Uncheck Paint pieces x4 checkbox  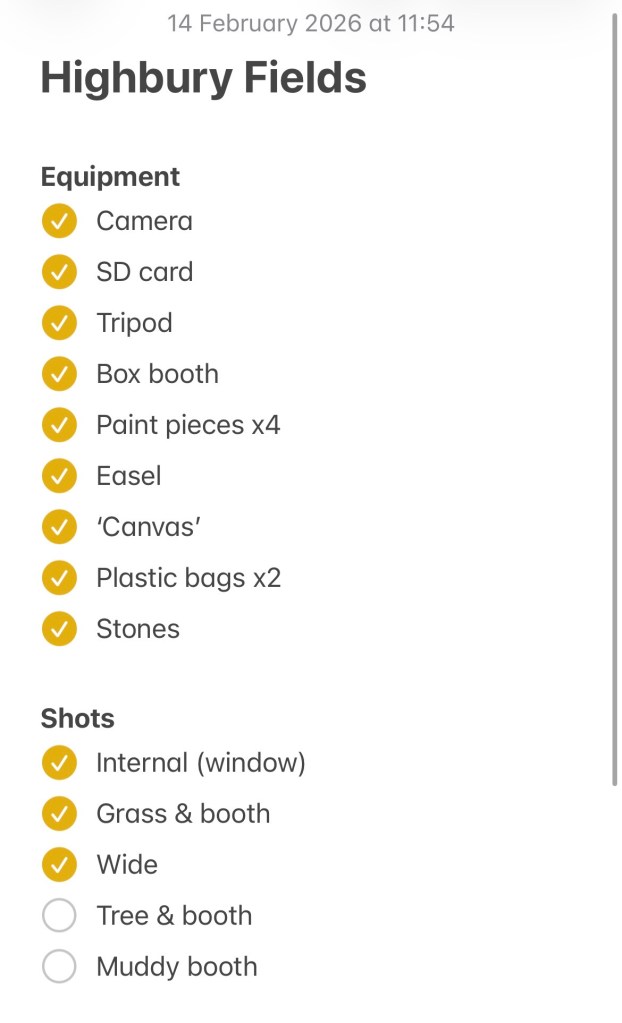click(59, 425)
